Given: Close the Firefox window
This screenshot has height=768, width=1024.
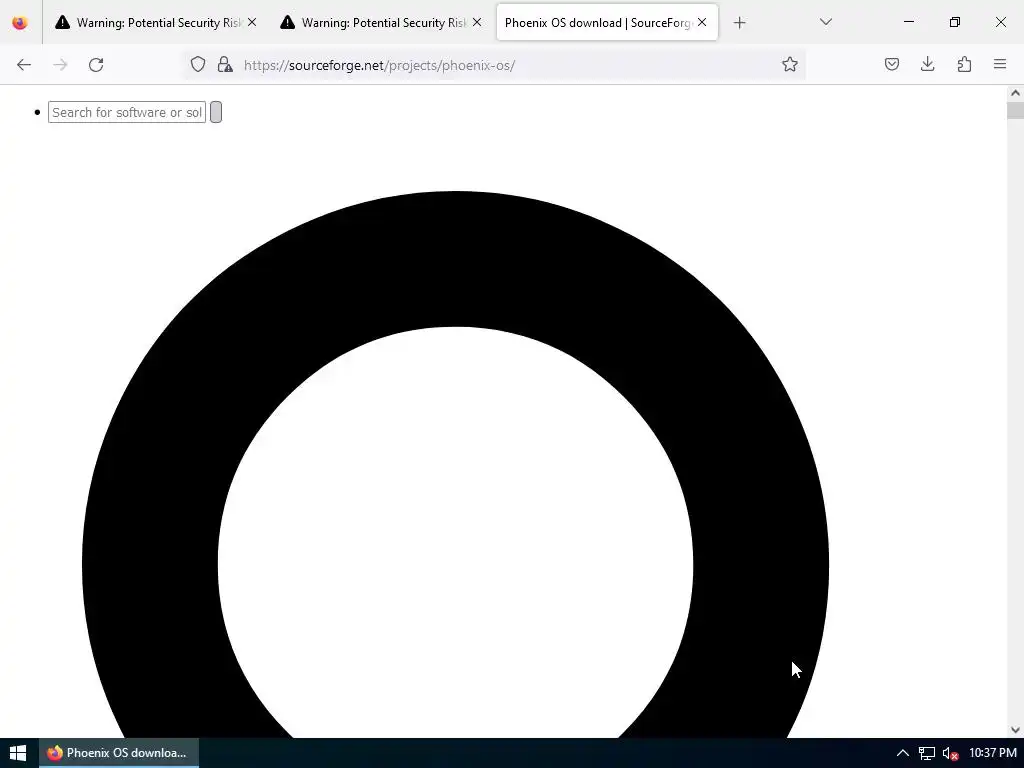Looking at the screenshot, I should [1000, 22].
